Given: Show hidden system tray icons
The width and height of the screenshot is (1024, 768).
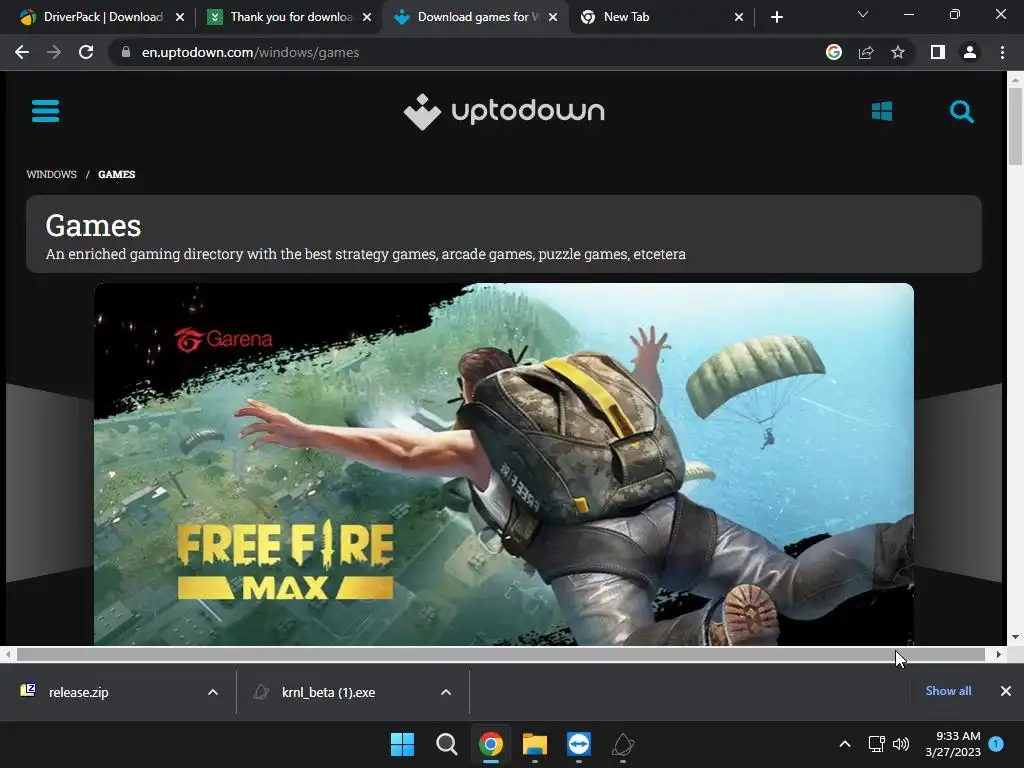Looking at the screenshot, I should 844,744.
